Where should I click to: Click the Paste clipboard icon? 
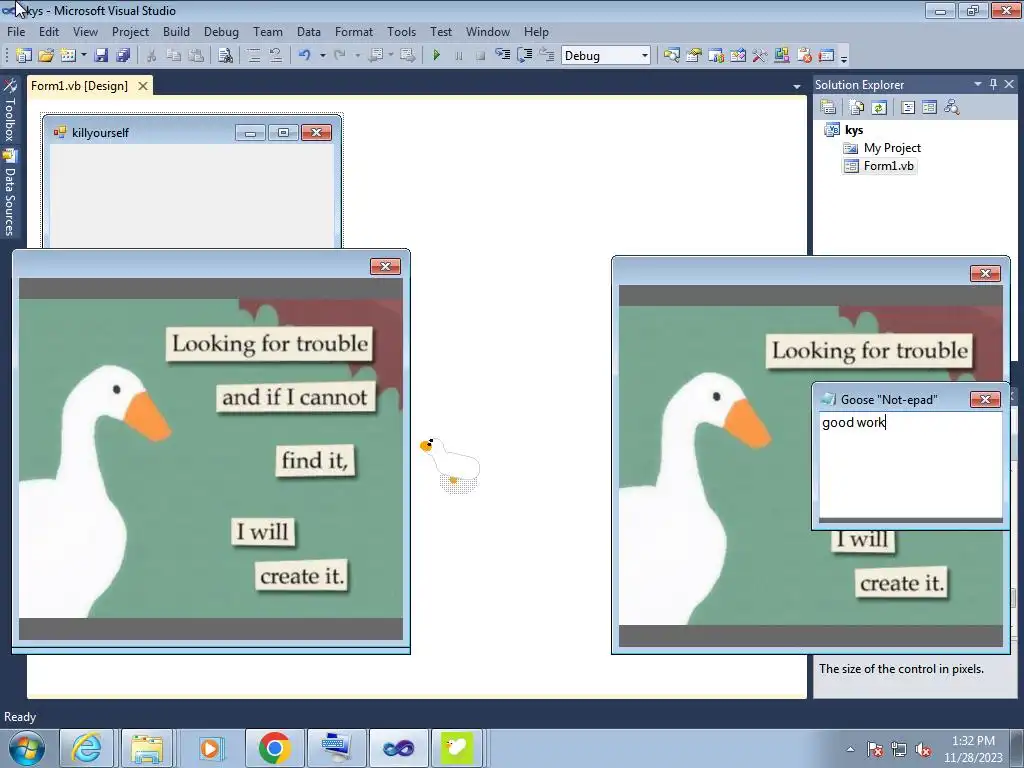point(195,56)
